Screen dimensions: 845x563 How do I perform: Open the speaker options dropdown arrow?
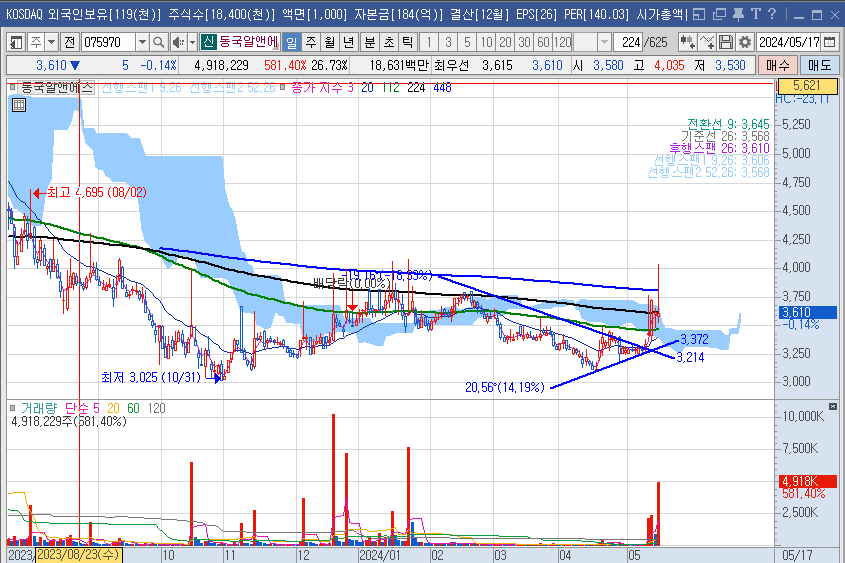(192, 41)
